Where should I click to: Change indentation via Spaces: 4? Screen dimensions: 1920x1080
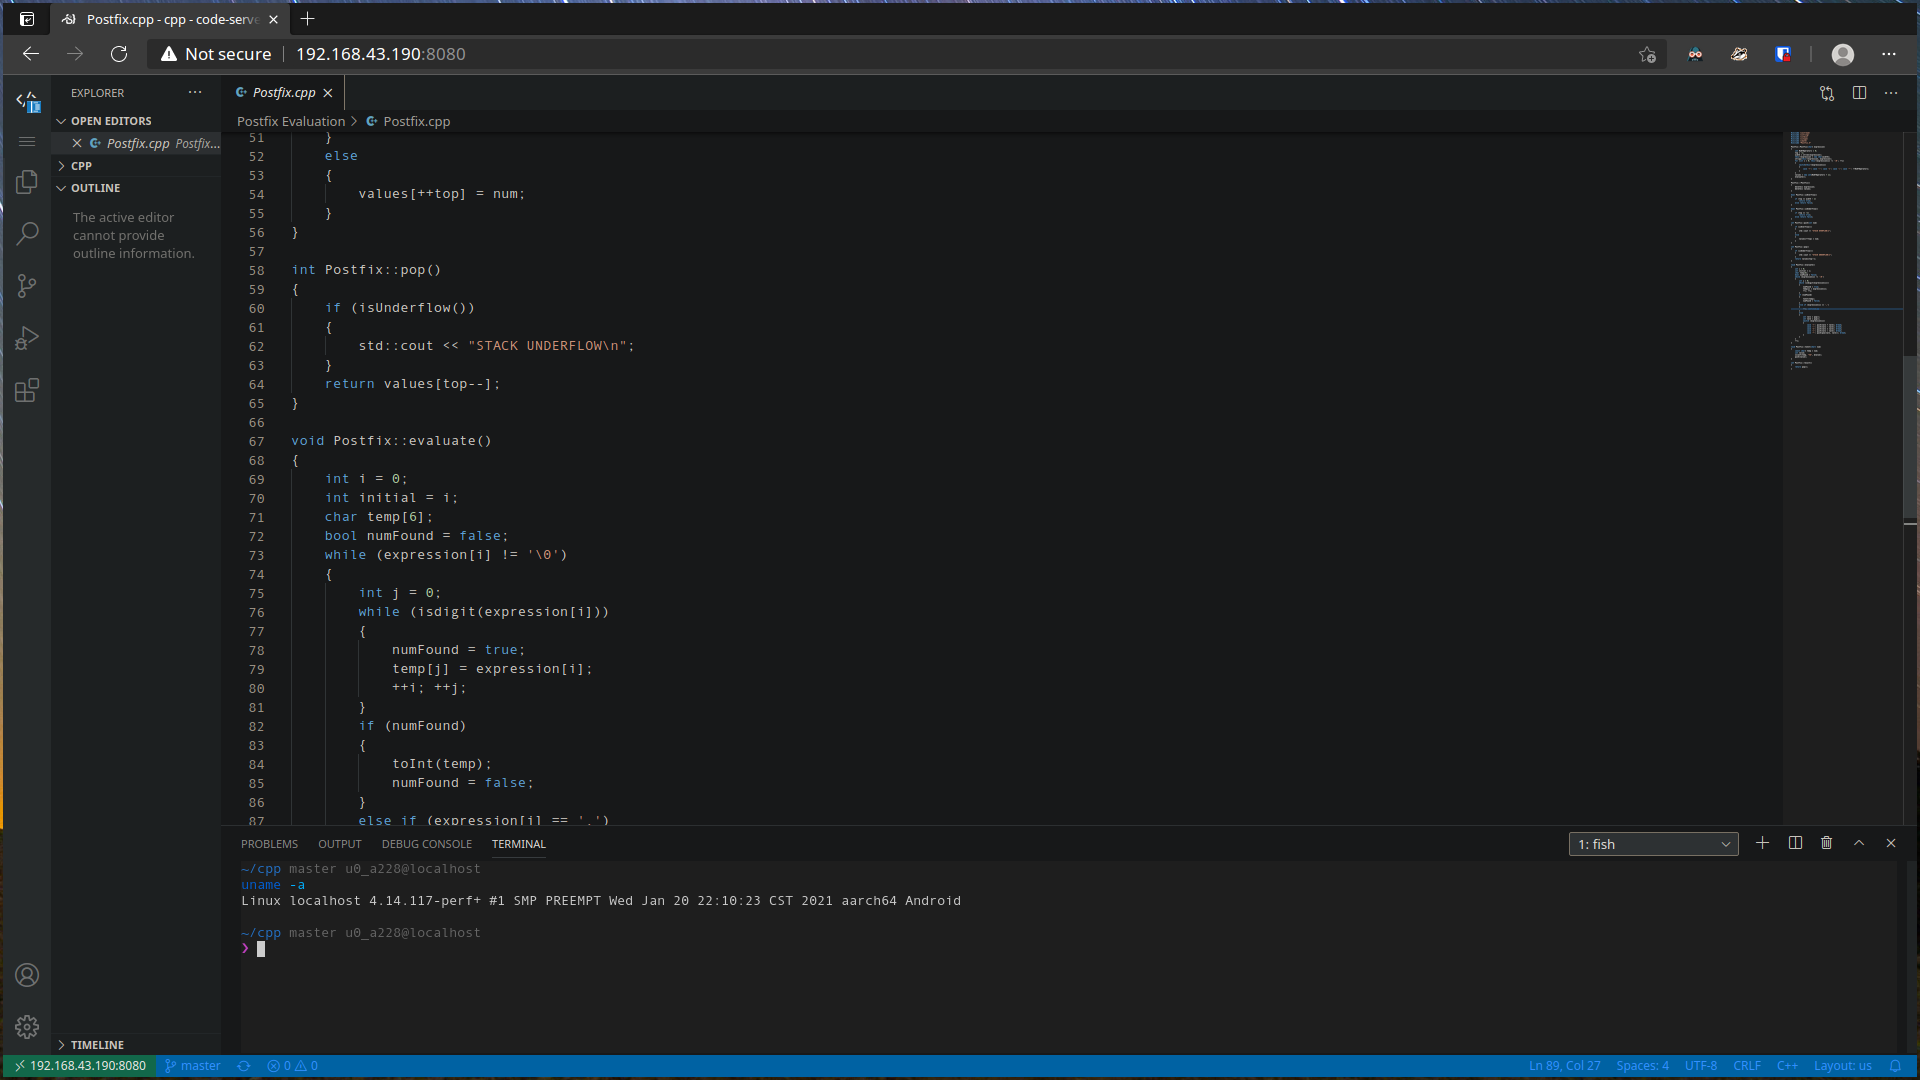(1642, 1066)
